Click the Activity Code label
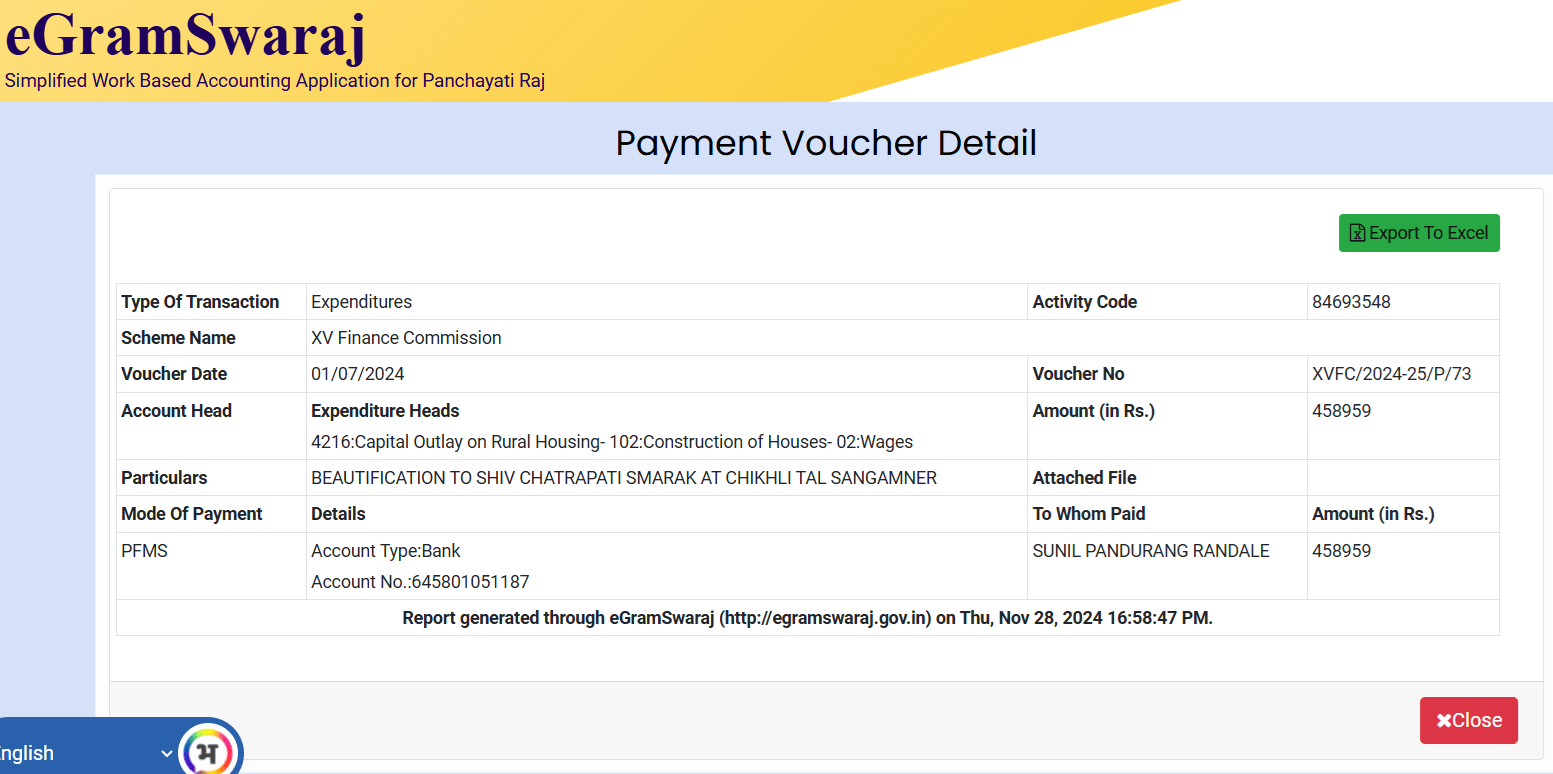The width and height of the screenshot is (1553, 774). pyautogui.click(x=1084, y=302)
